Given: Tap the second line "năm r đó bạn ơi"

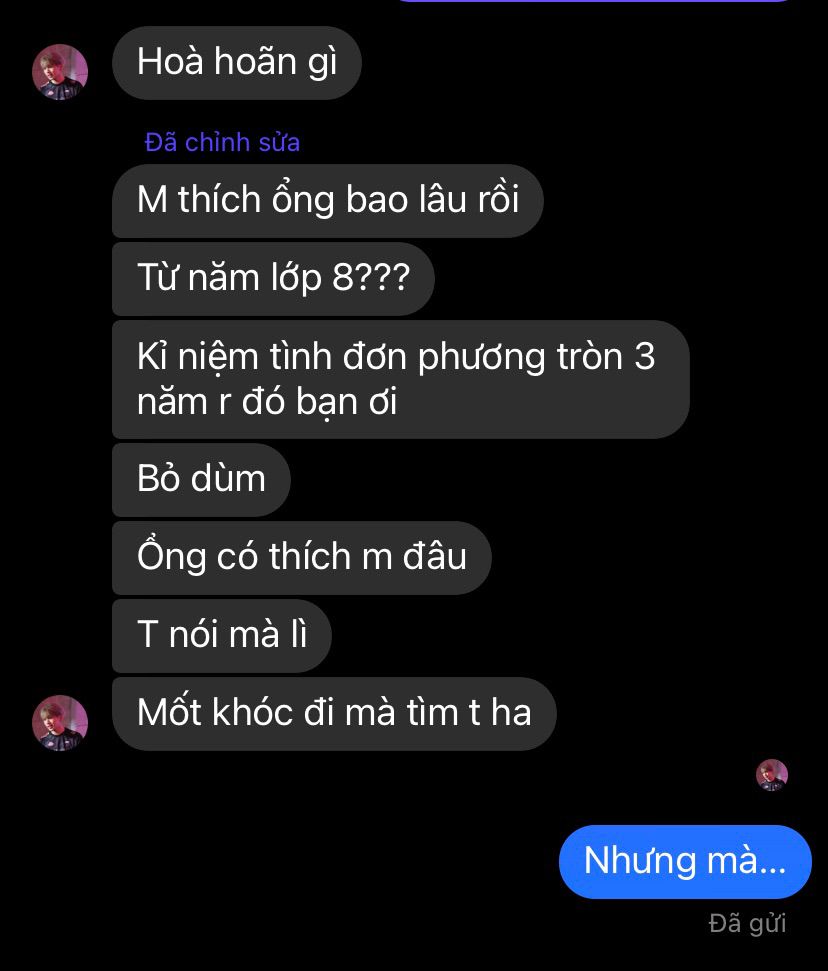Looking at the screenshot, I should 267,403.
